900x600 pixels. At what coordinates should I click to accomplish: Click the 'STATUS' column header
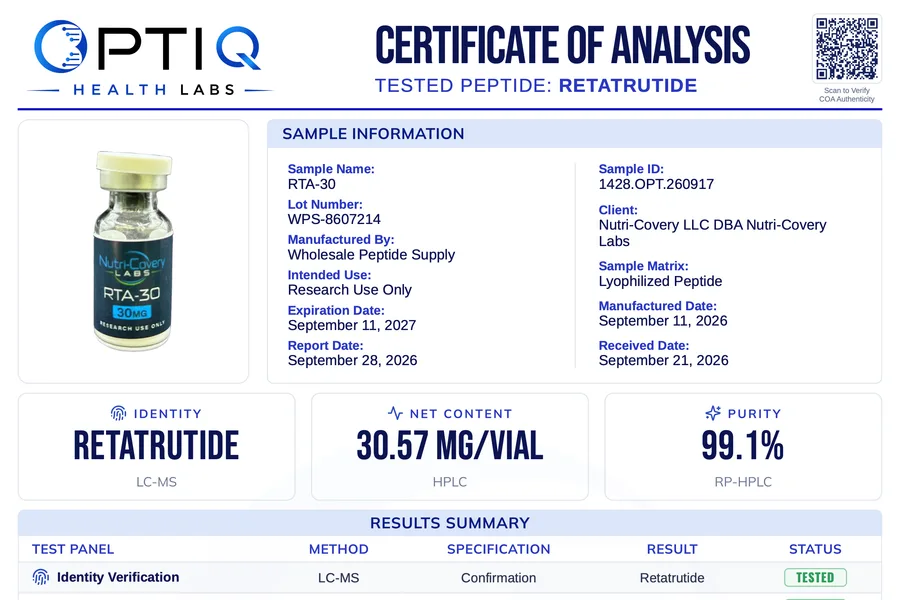coord(815,549)
